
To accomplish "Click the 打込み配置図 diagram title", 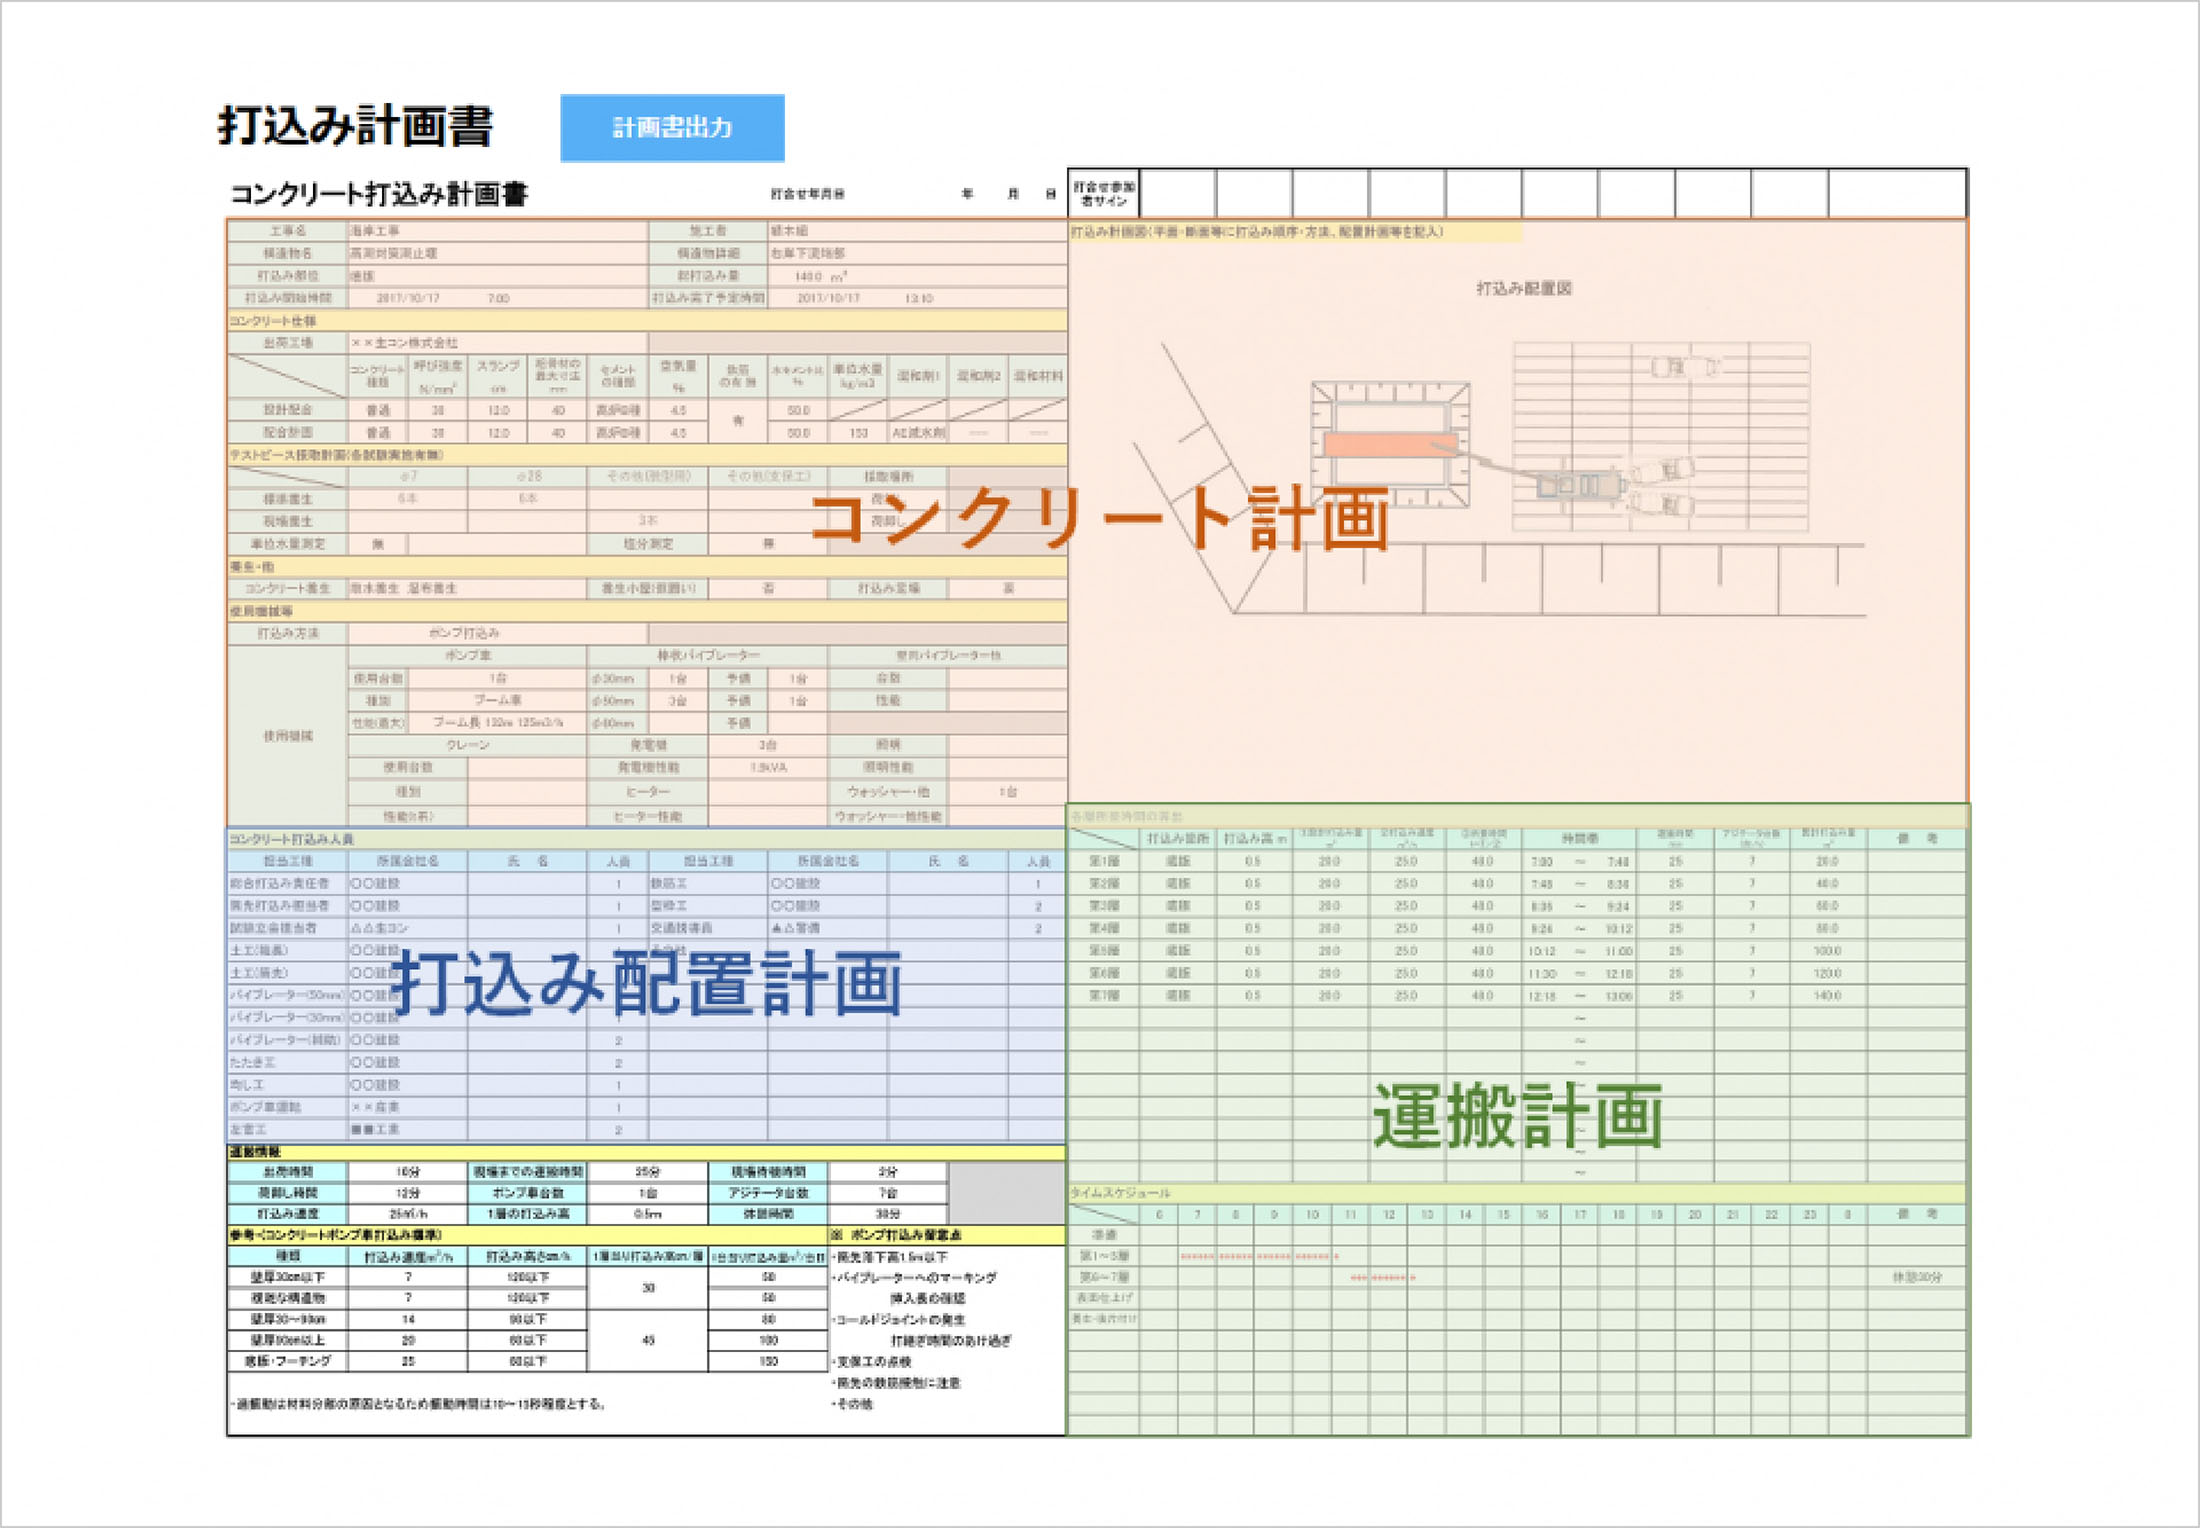I will (x=1524, y=288).
